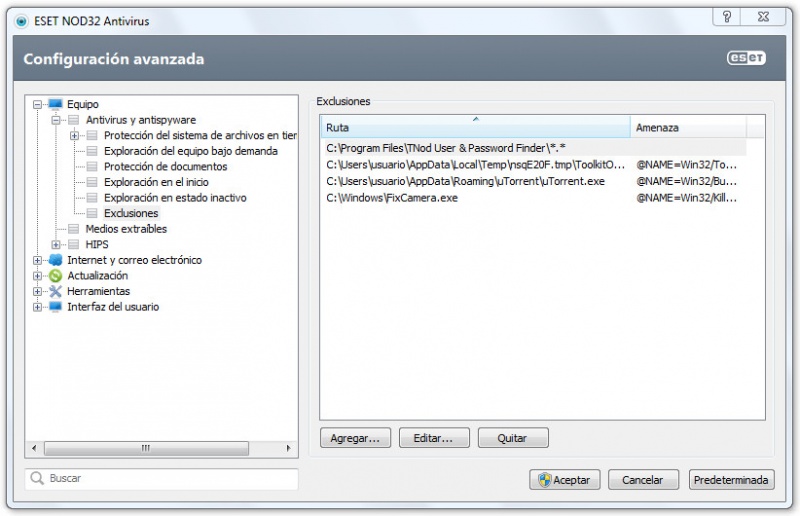Select Internet y correo electrónico label
800x516 pixels.
[134, 260]
